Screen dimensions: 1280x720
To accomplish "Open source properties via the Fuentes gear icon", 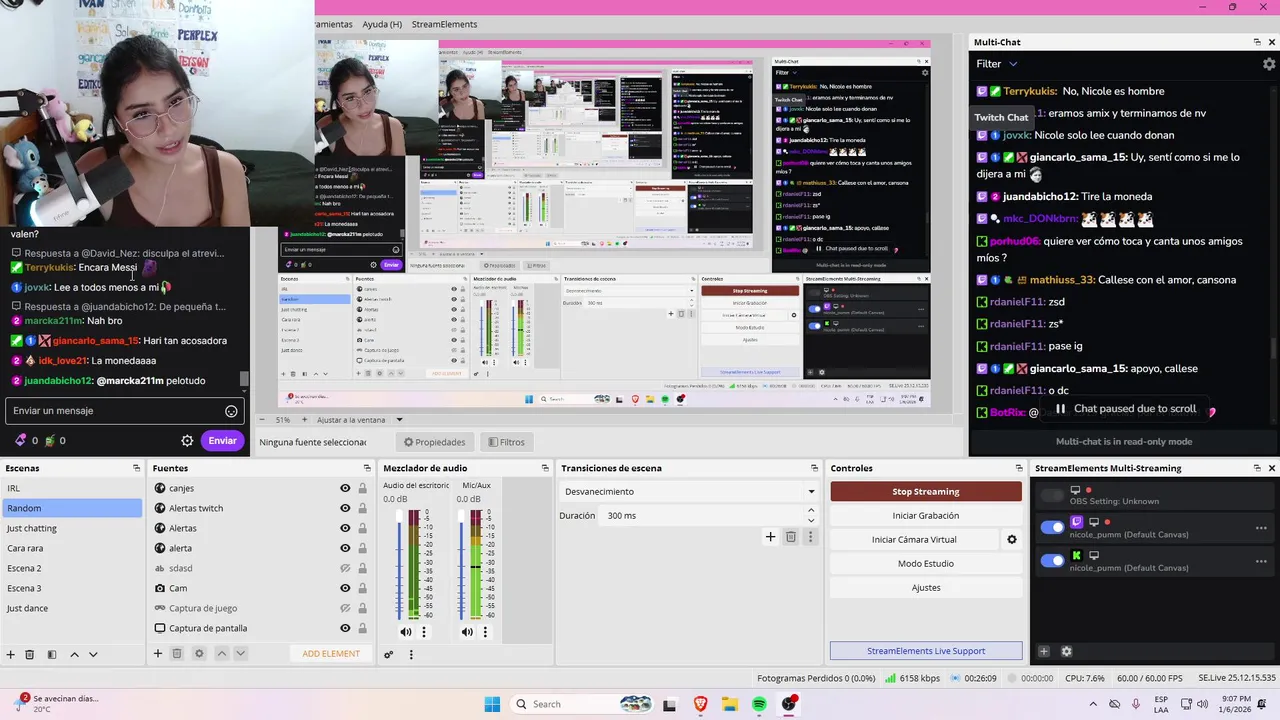I will [x=199, y=654].
